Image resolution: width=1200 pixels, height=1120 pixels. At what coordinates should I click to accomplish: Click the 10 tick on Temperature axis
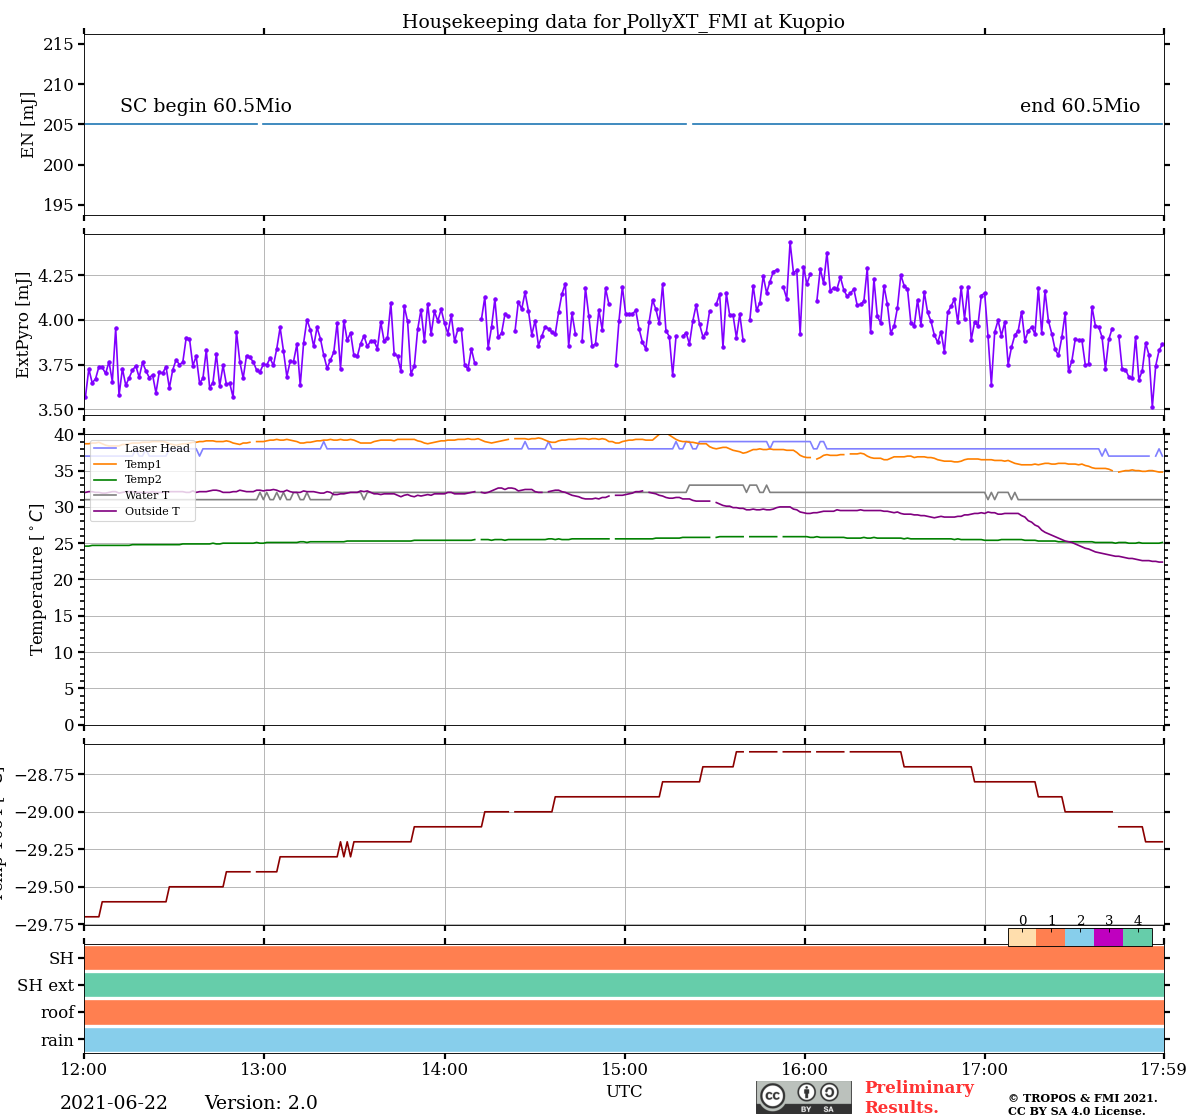pyautogui.click(x=64, y=653)
